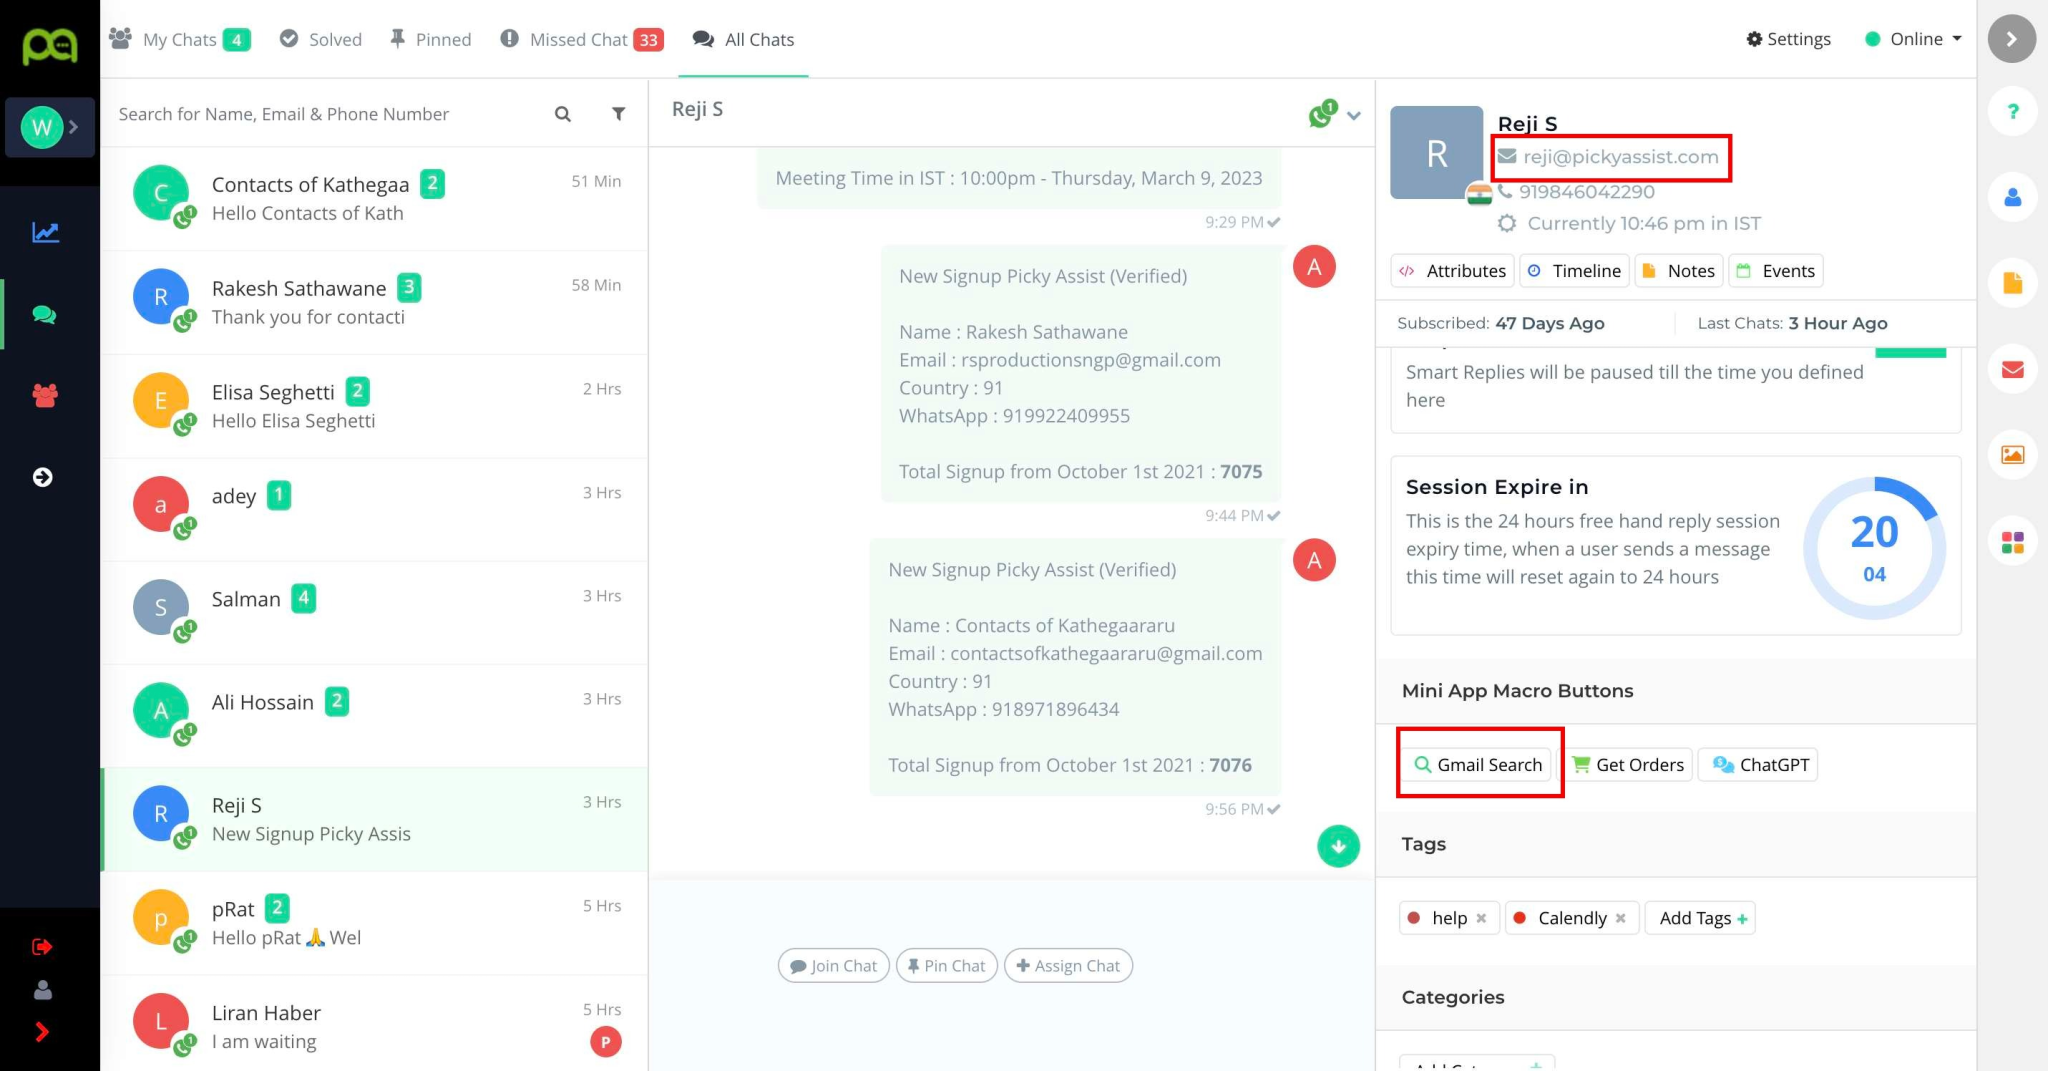This screenshot has height=1071, width=2048.
Task: Select the search magnifier in the contacts list
Action: [x=563, y=114]
